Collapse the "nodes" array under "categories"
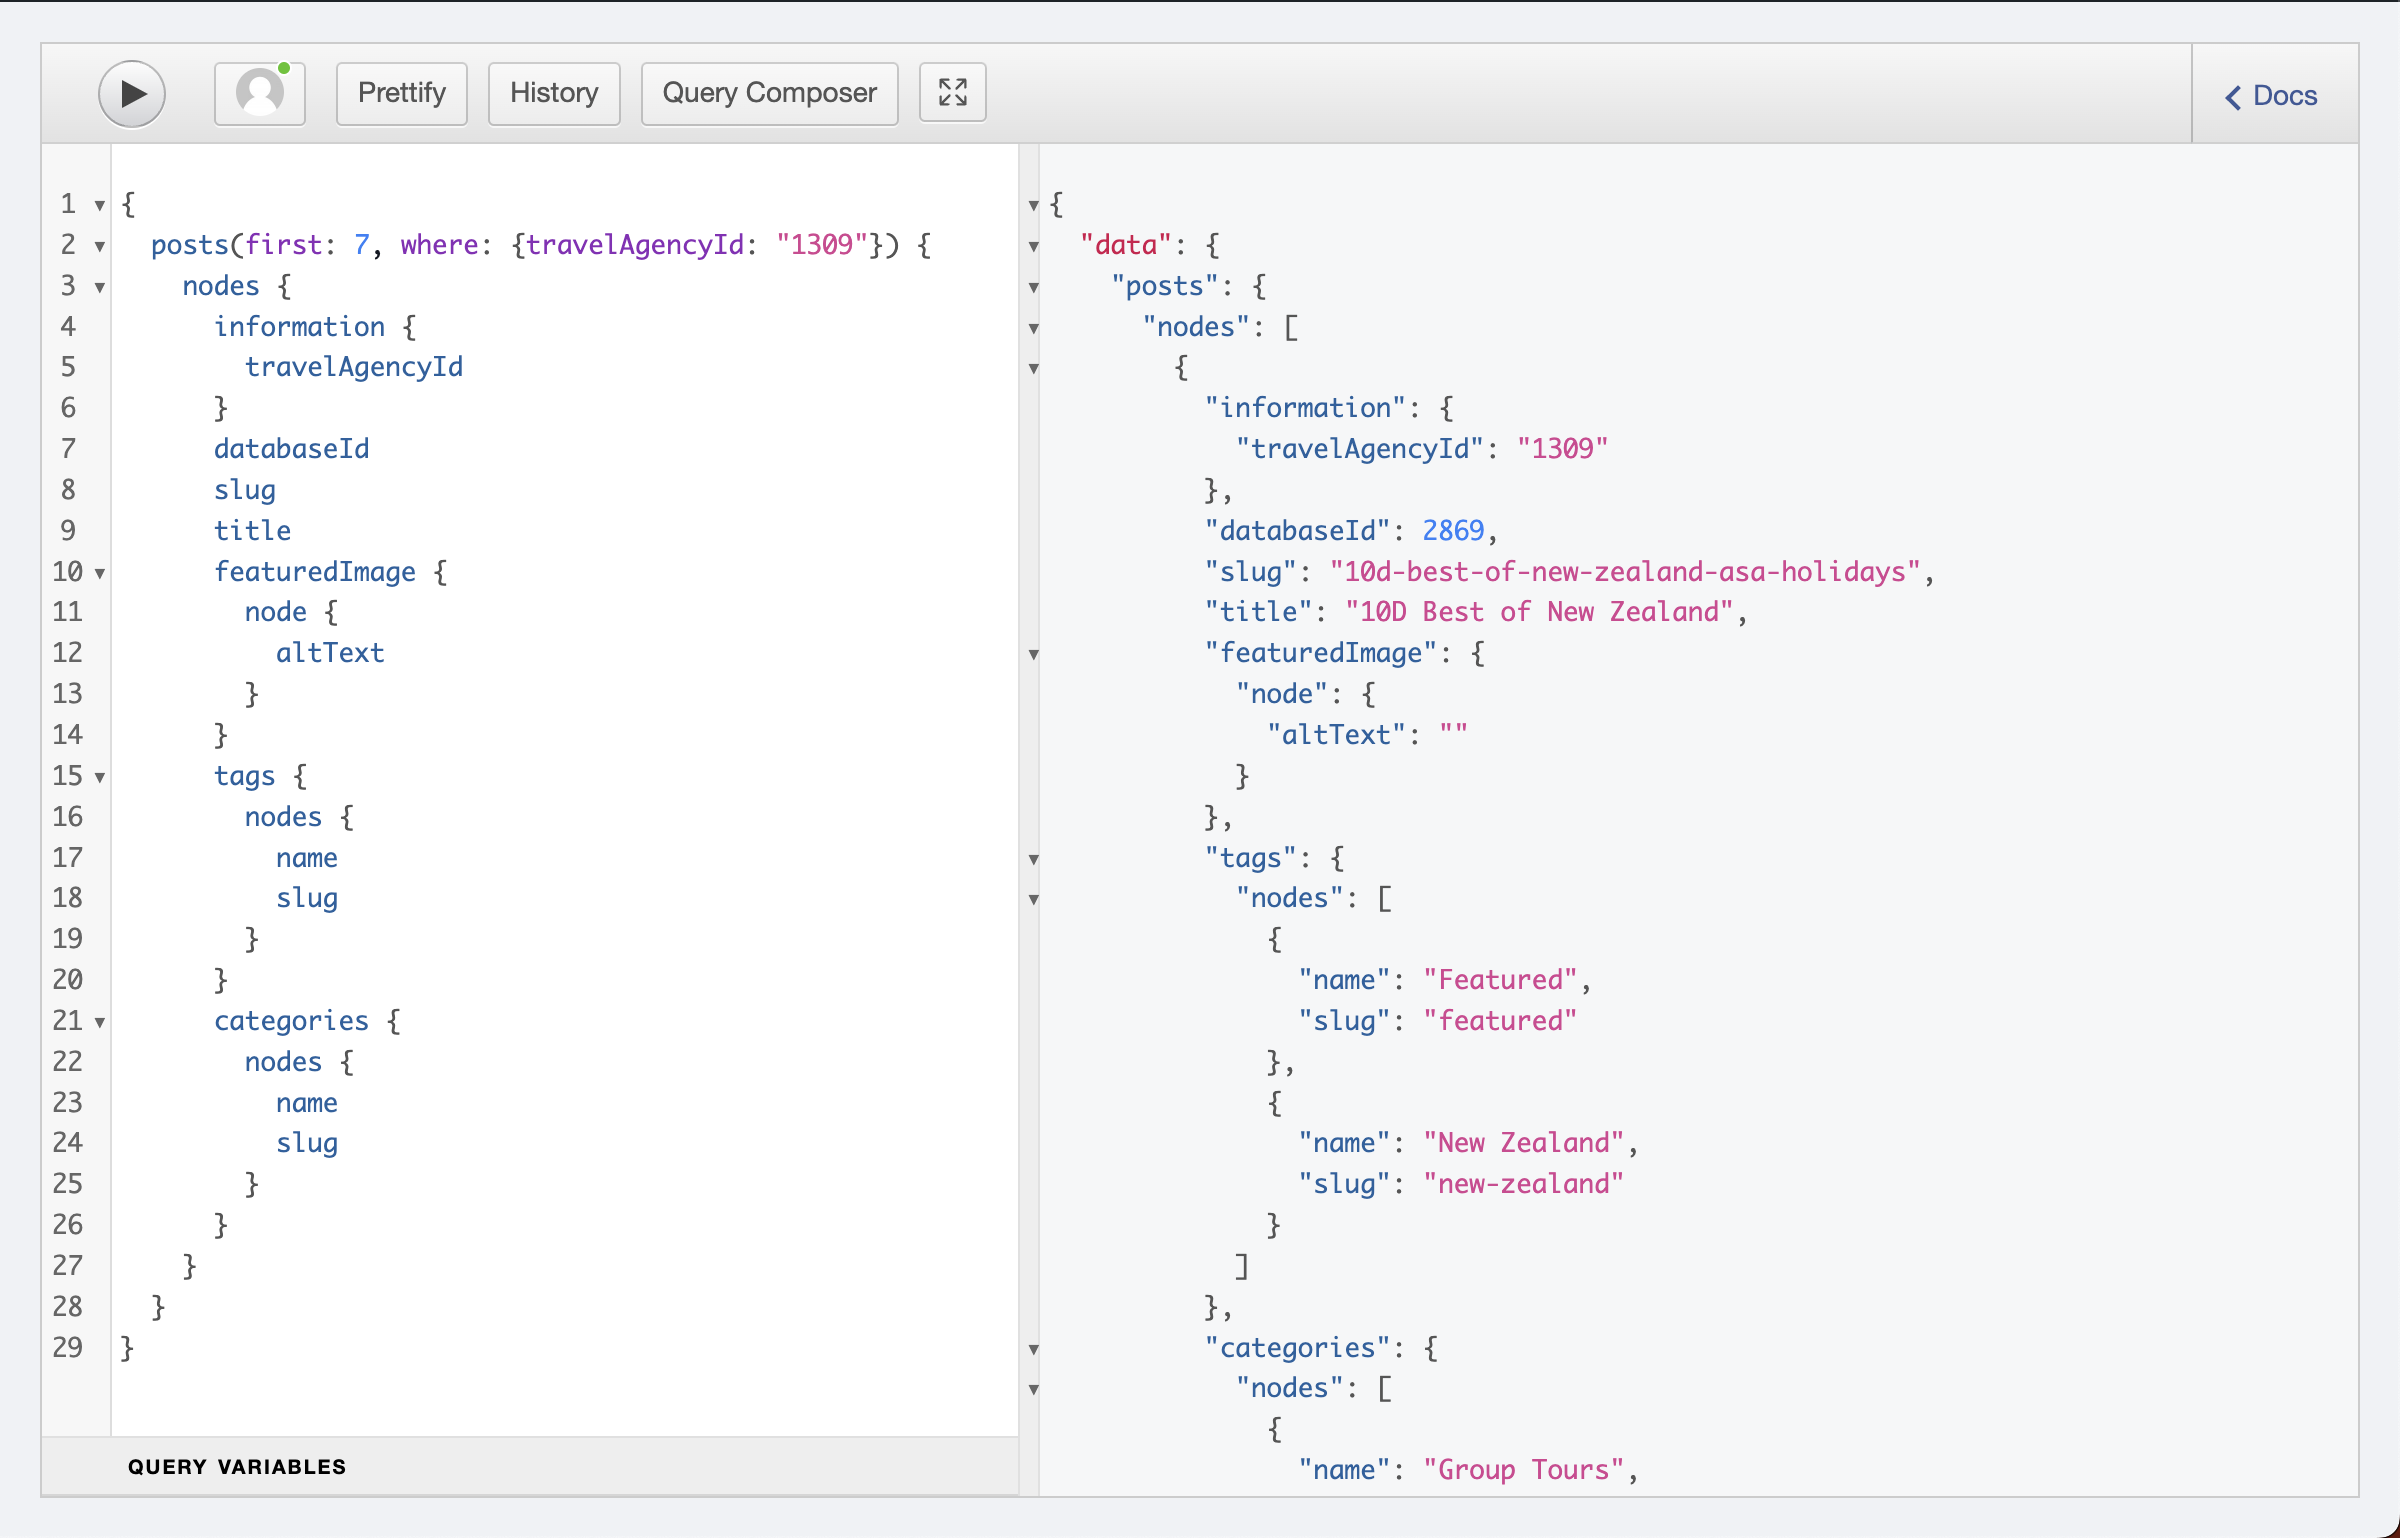2400x1538 pixels. (x=1034, y=1390)
